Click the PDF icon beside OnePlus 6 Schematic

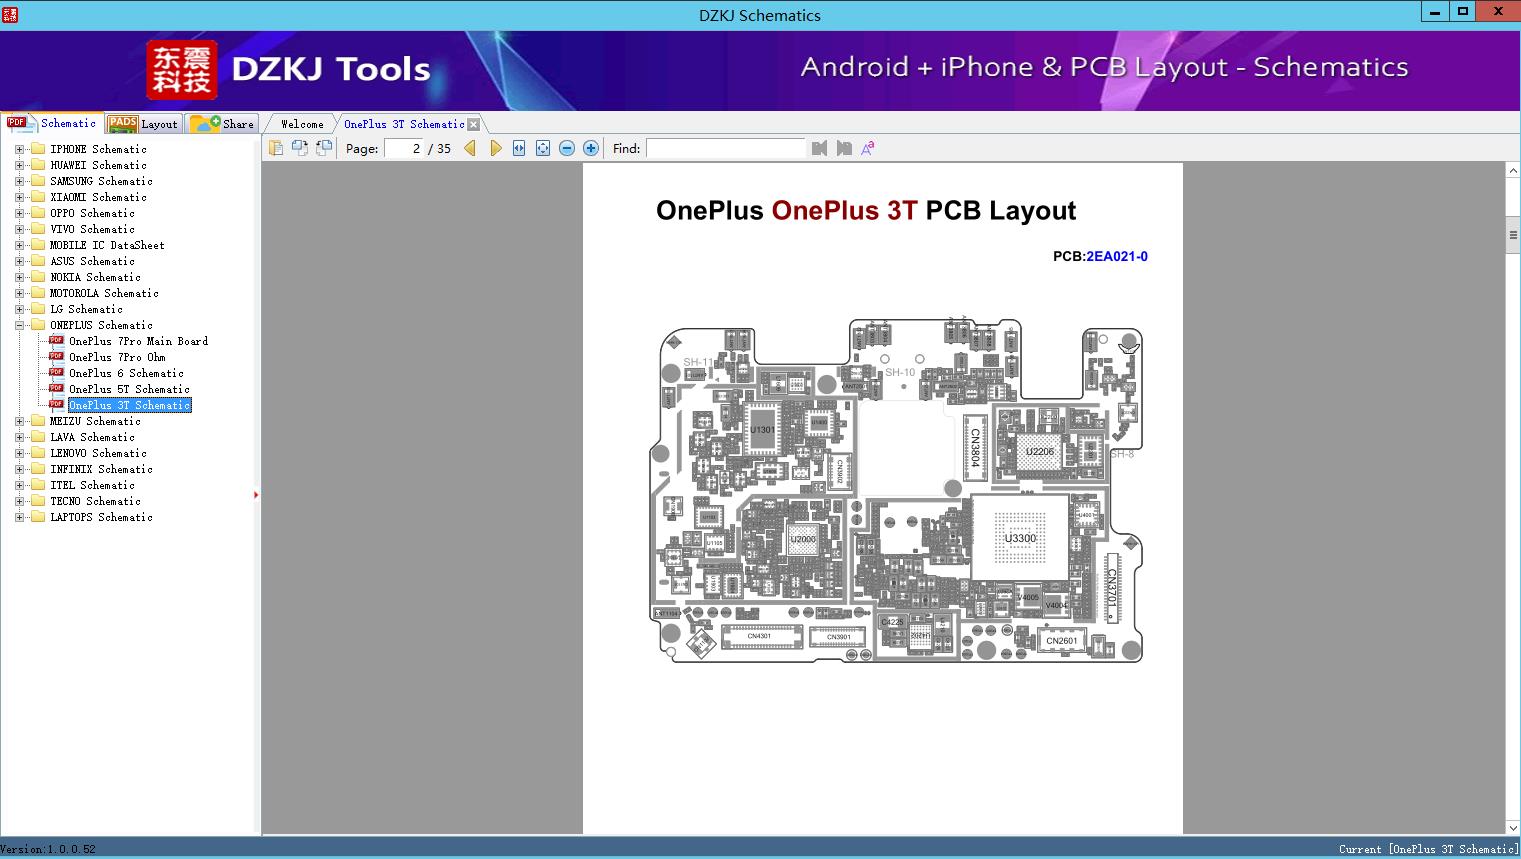pos(56,372)
